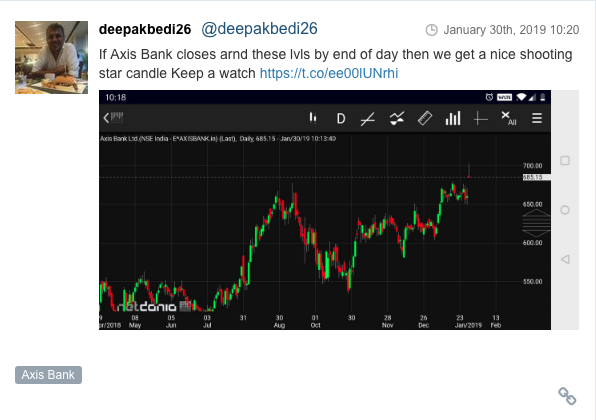Click the deepakbedi26 display name
596x420 pixels.
(x=145, y=29)
